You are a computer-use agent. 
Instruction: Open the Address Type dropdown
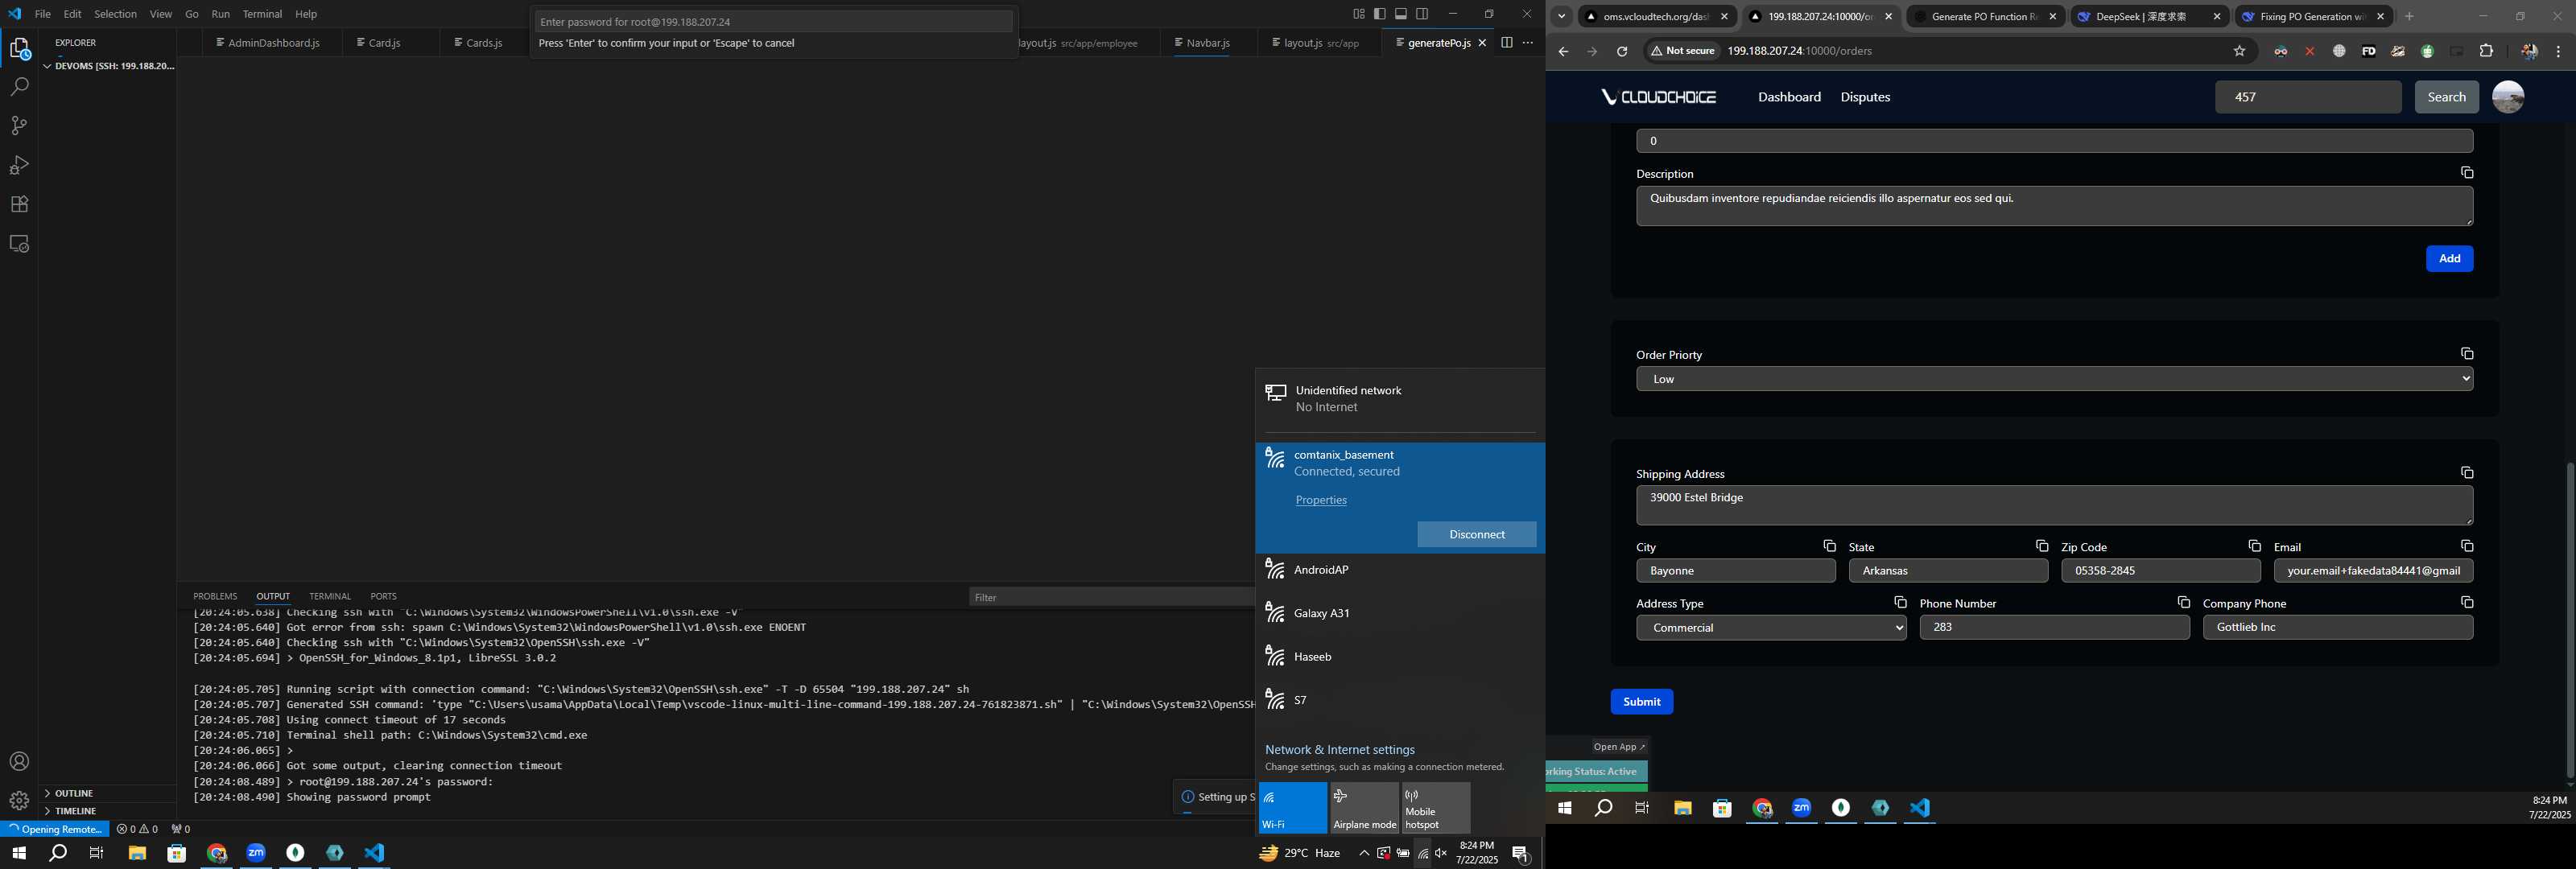point(1771,628)
